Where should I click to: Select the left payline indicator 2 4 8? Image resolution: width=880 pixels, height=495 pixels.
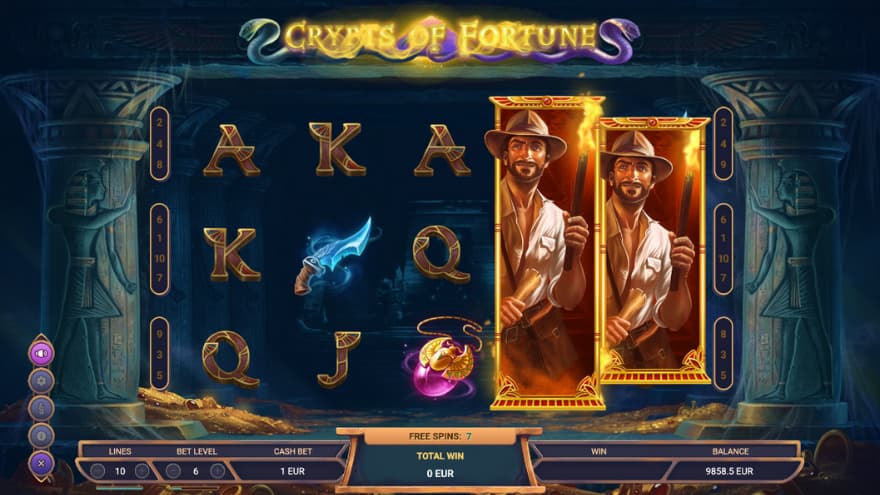click(x=159, y=144)
